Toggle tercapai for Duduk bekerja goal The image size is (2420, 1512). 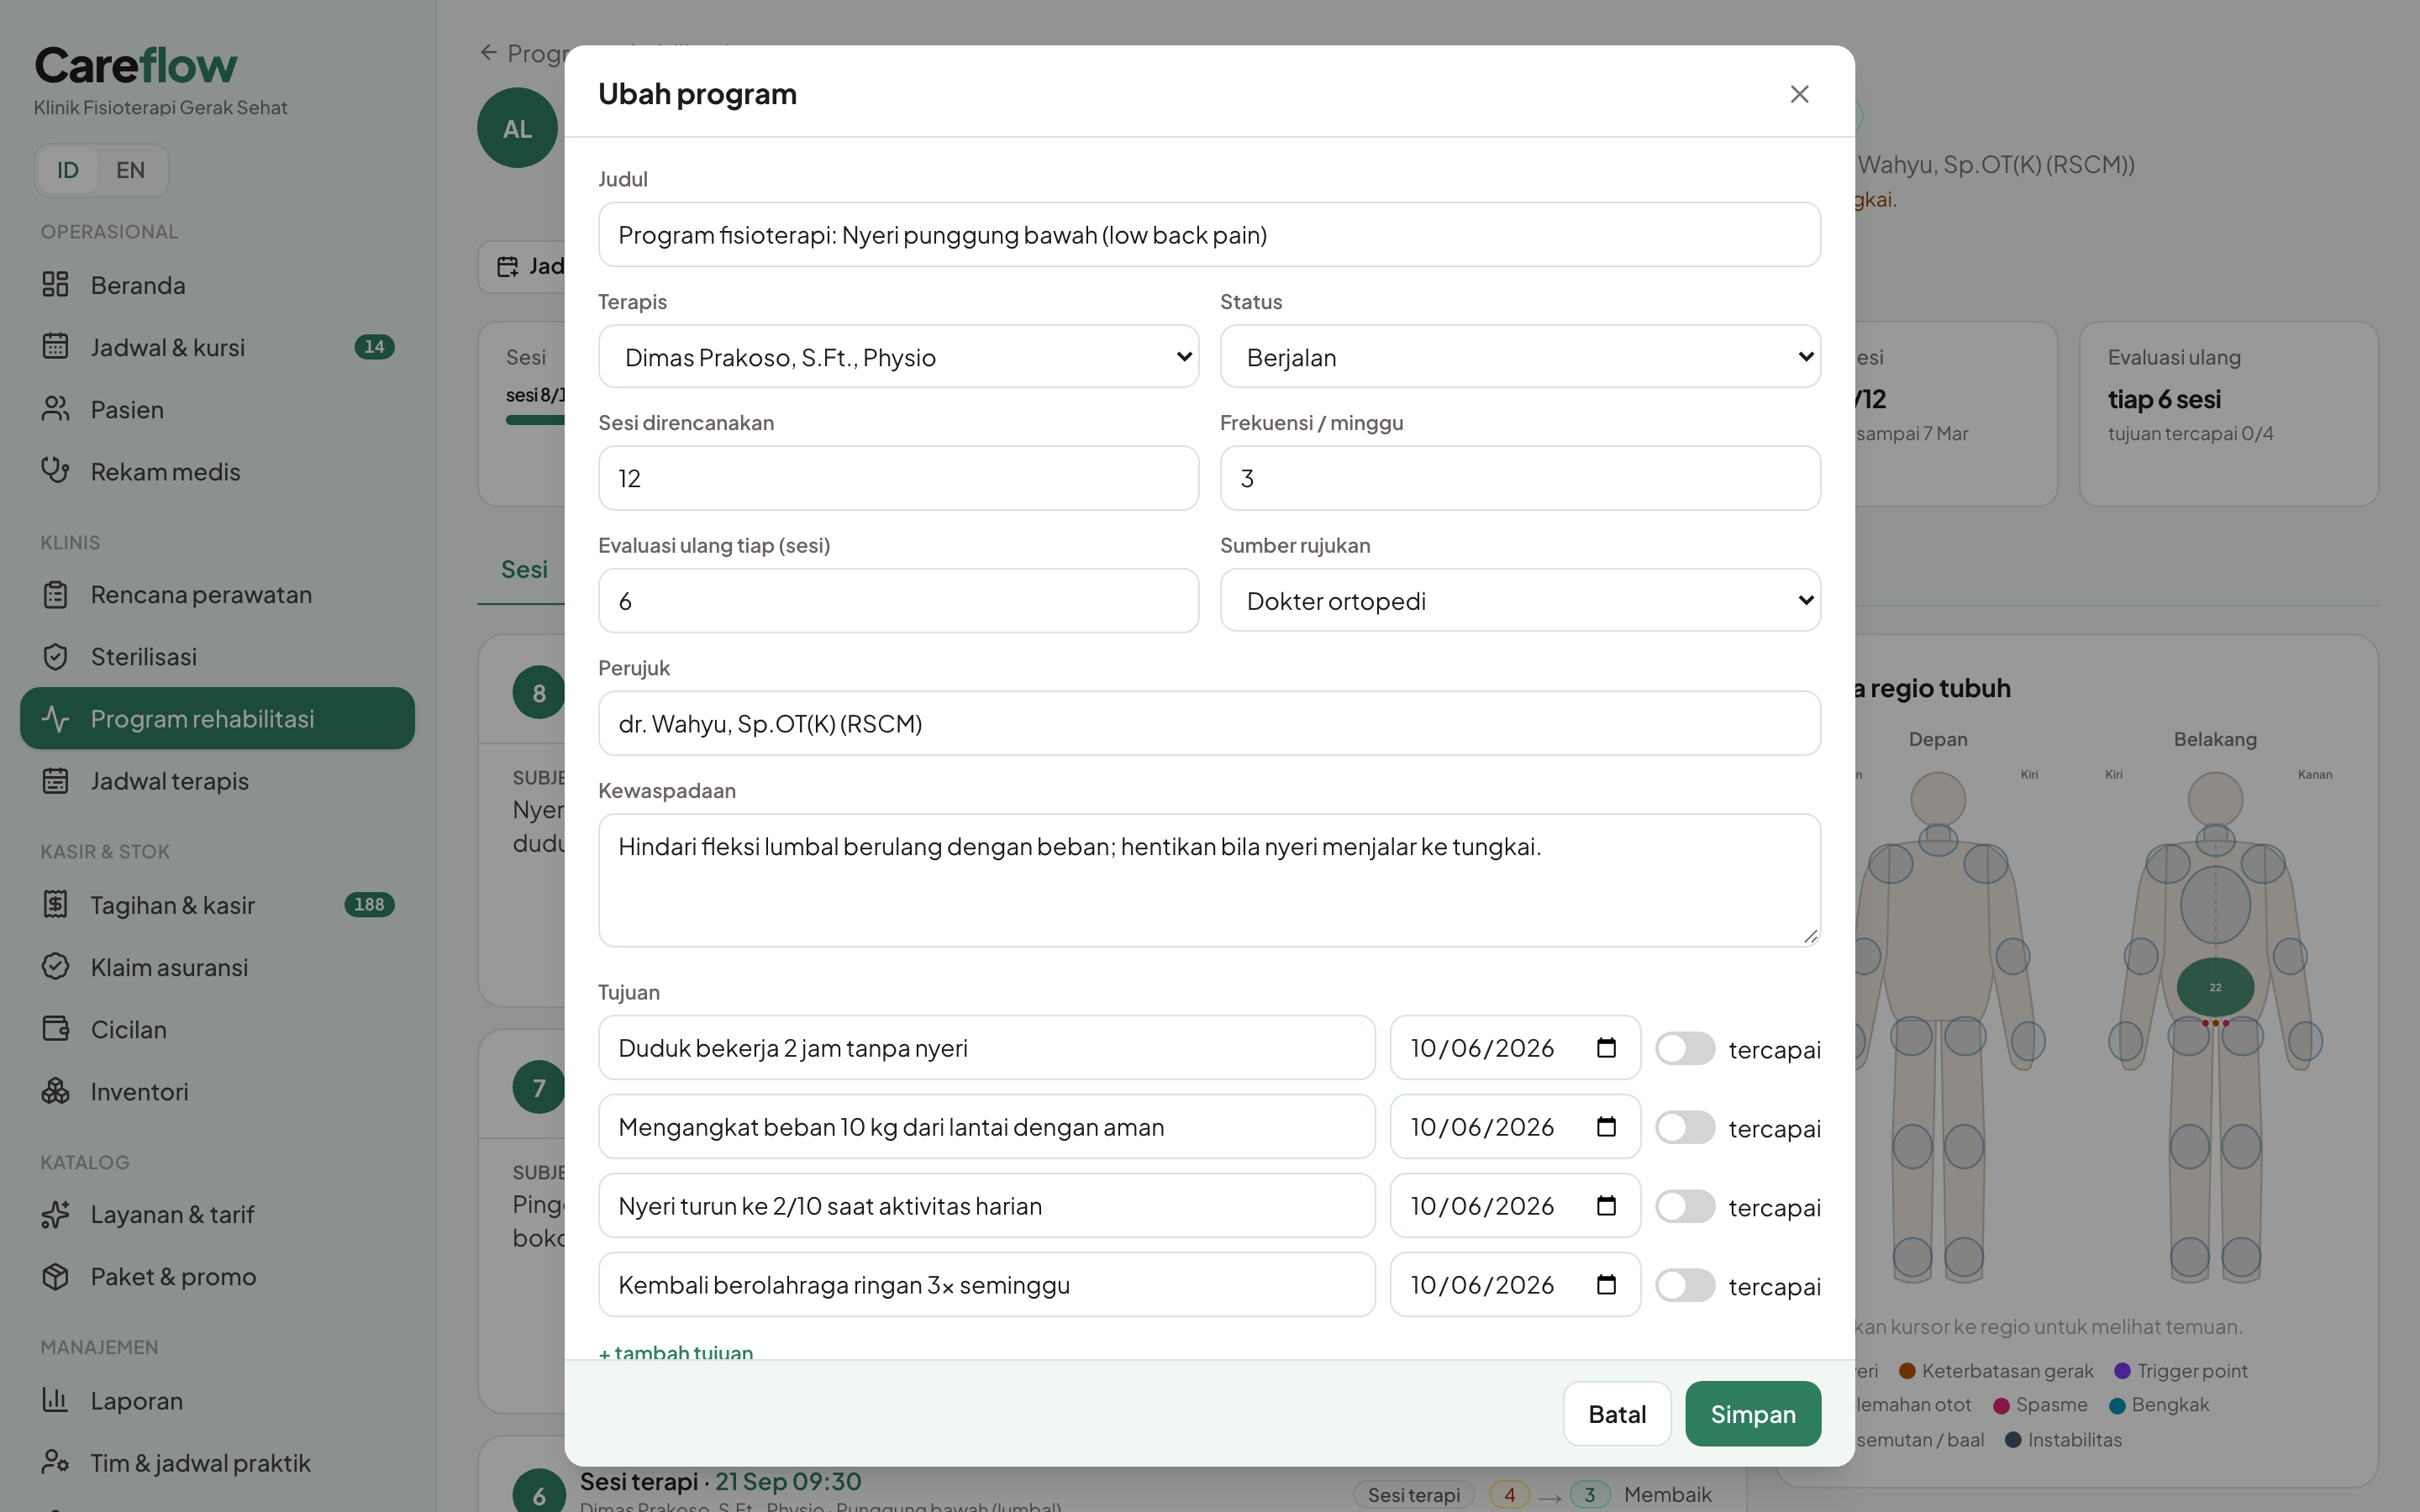1685,1049
